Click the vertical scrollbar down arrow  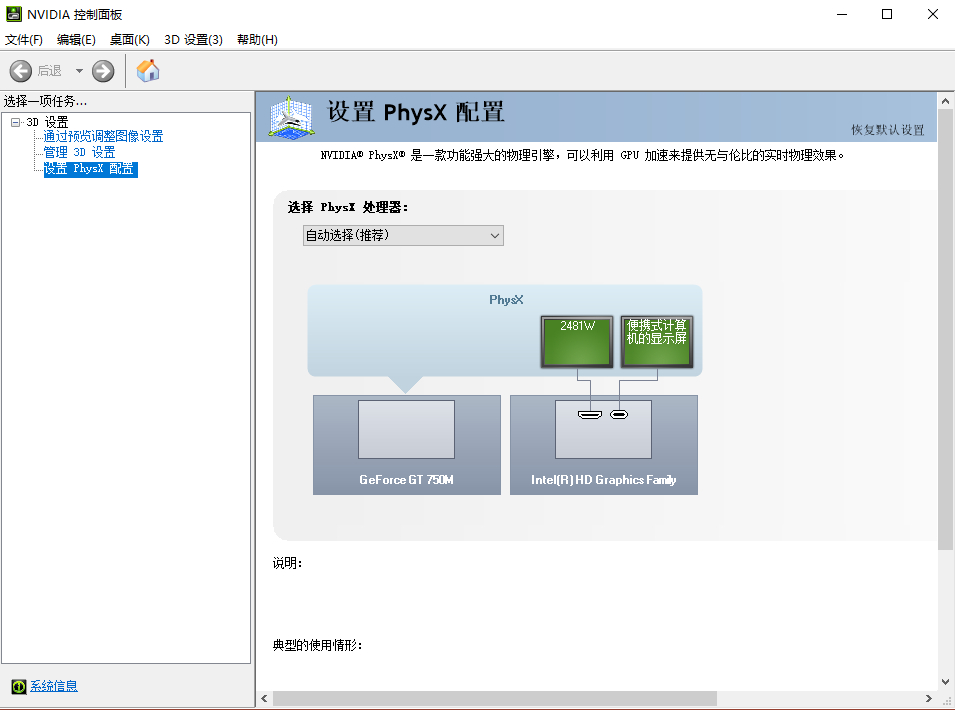click(x=945, y=682)
